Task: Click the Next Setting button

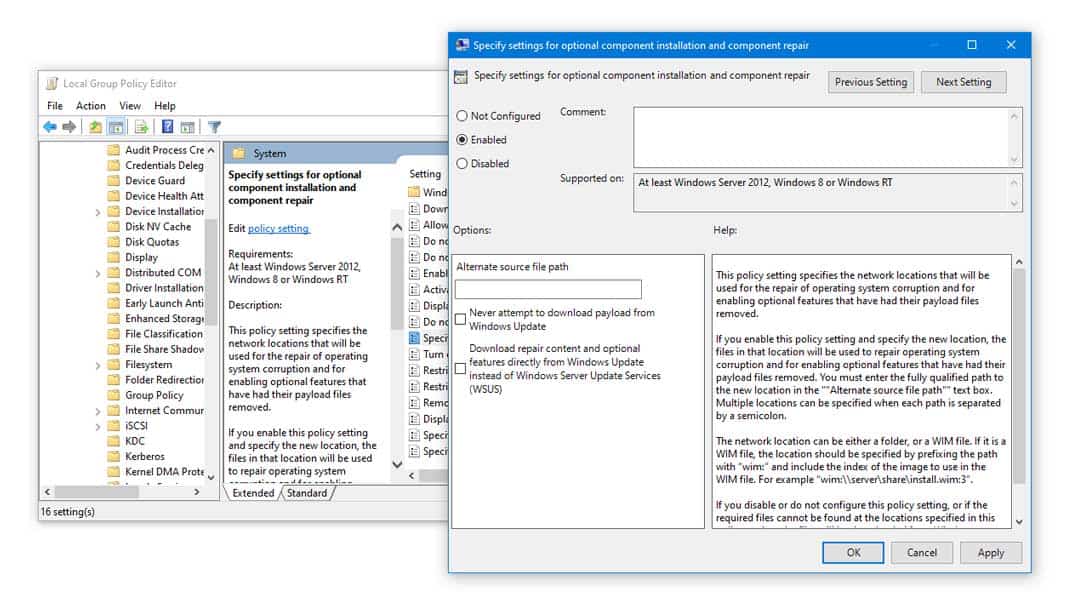Action: coord(963,82)
